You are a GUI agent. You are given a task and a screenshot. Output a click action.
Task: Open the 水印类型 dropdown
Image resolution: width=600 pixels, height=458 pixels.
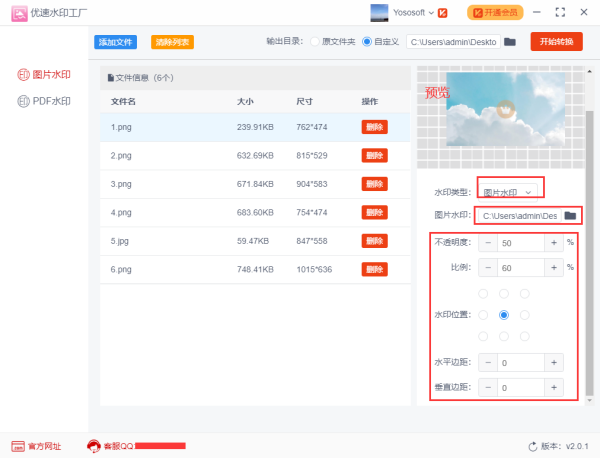click(511, 191)
